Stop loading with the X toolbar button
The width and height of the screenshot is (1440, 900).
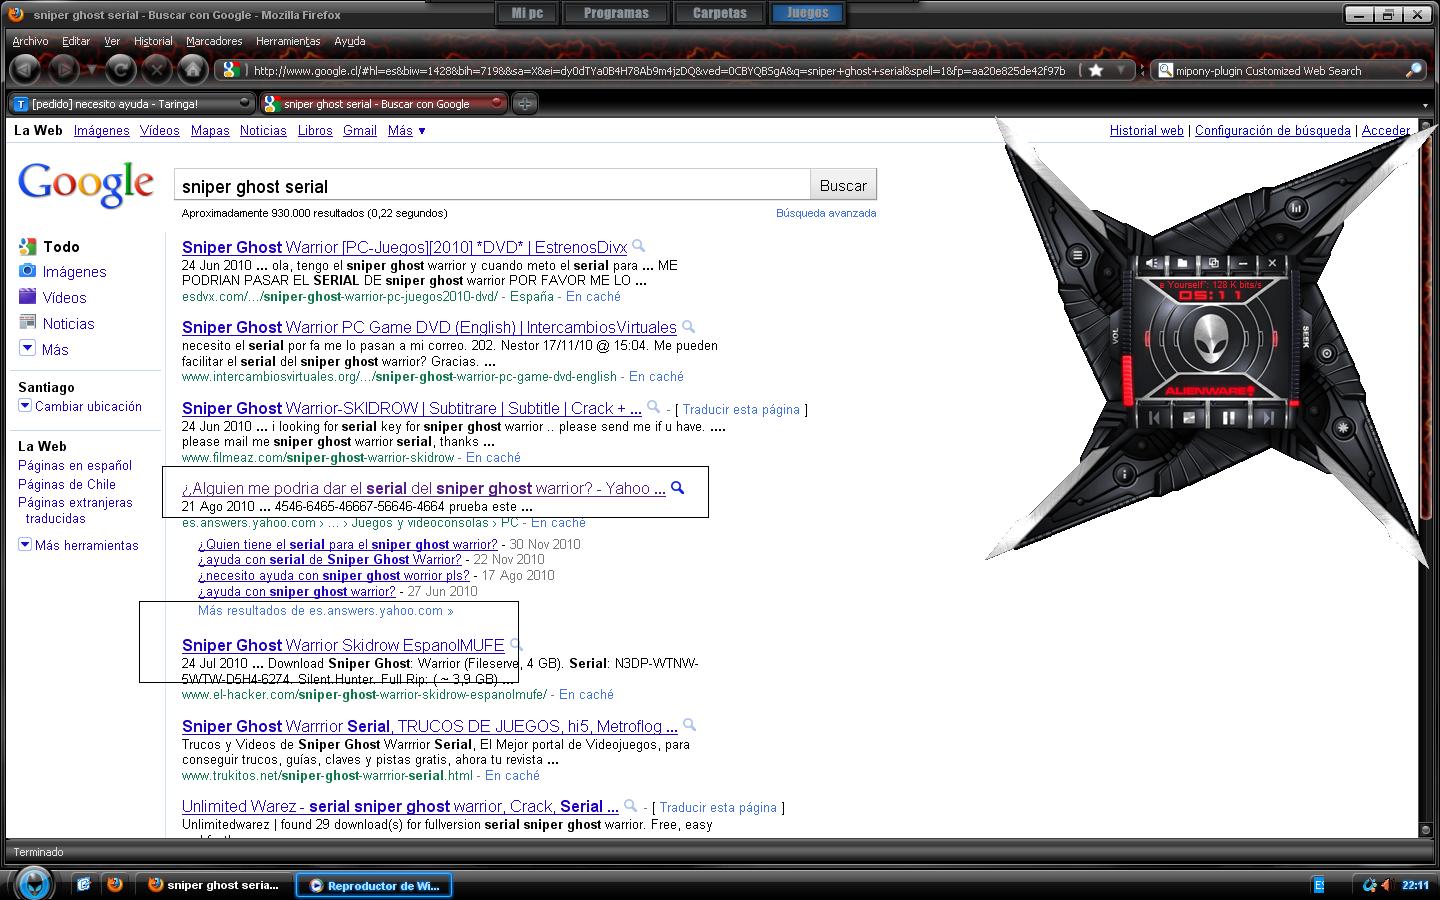click(156, 69)
